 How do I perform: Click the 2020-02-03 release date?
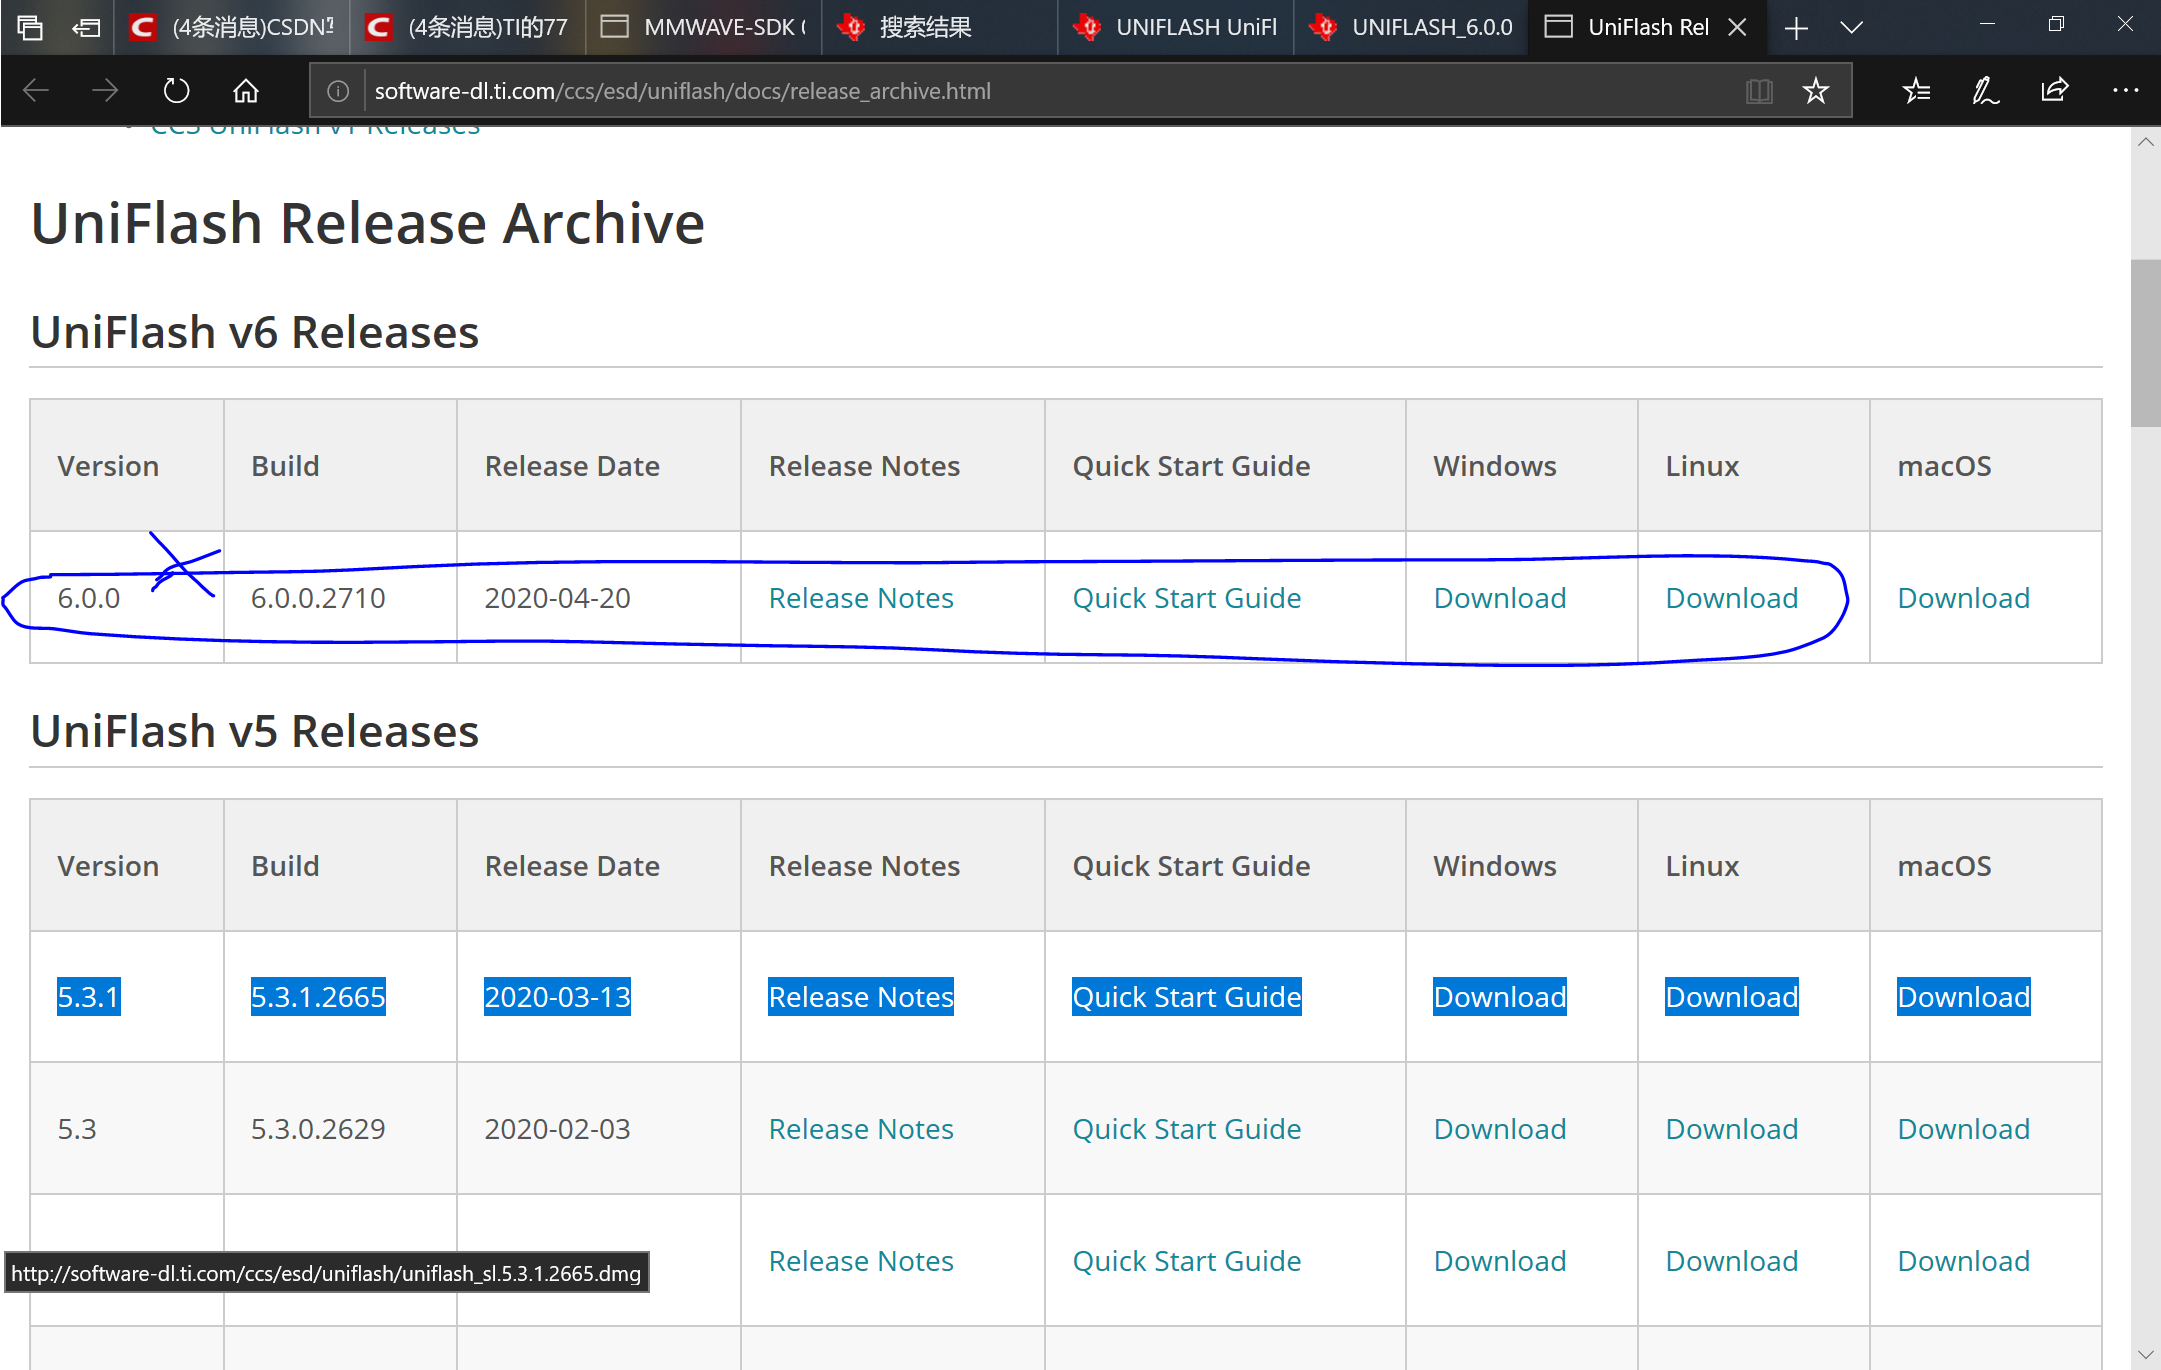pos(558,1129)
